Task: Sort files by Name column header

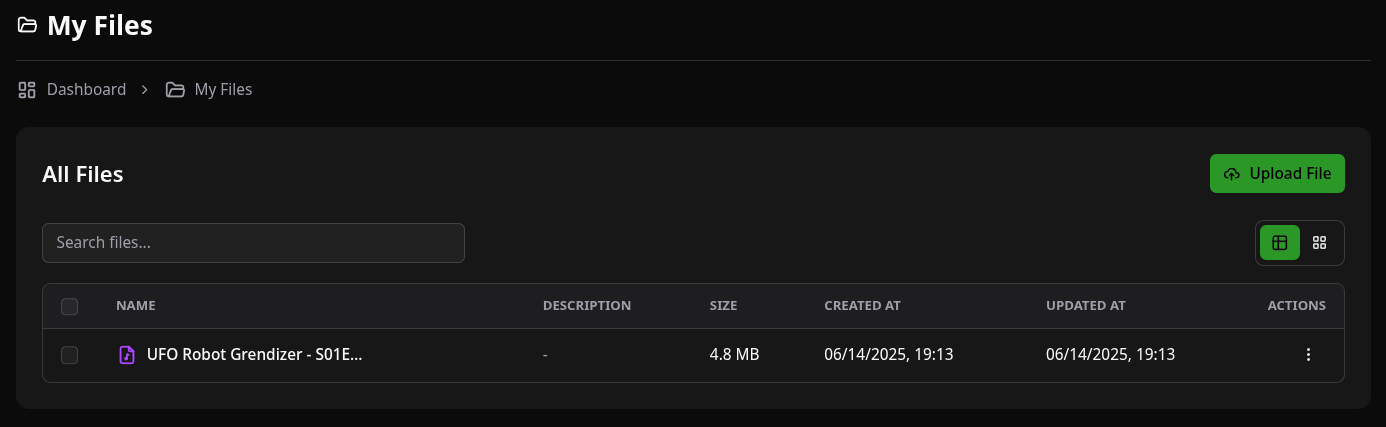Action: (x=136, y=306)
